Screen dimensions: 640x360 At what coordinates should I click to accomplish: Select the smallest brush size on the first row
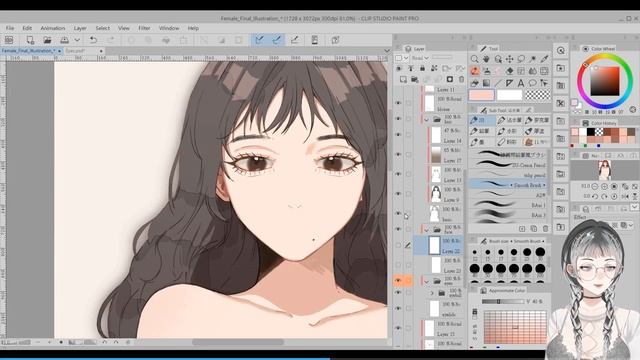tap(475, 252)
